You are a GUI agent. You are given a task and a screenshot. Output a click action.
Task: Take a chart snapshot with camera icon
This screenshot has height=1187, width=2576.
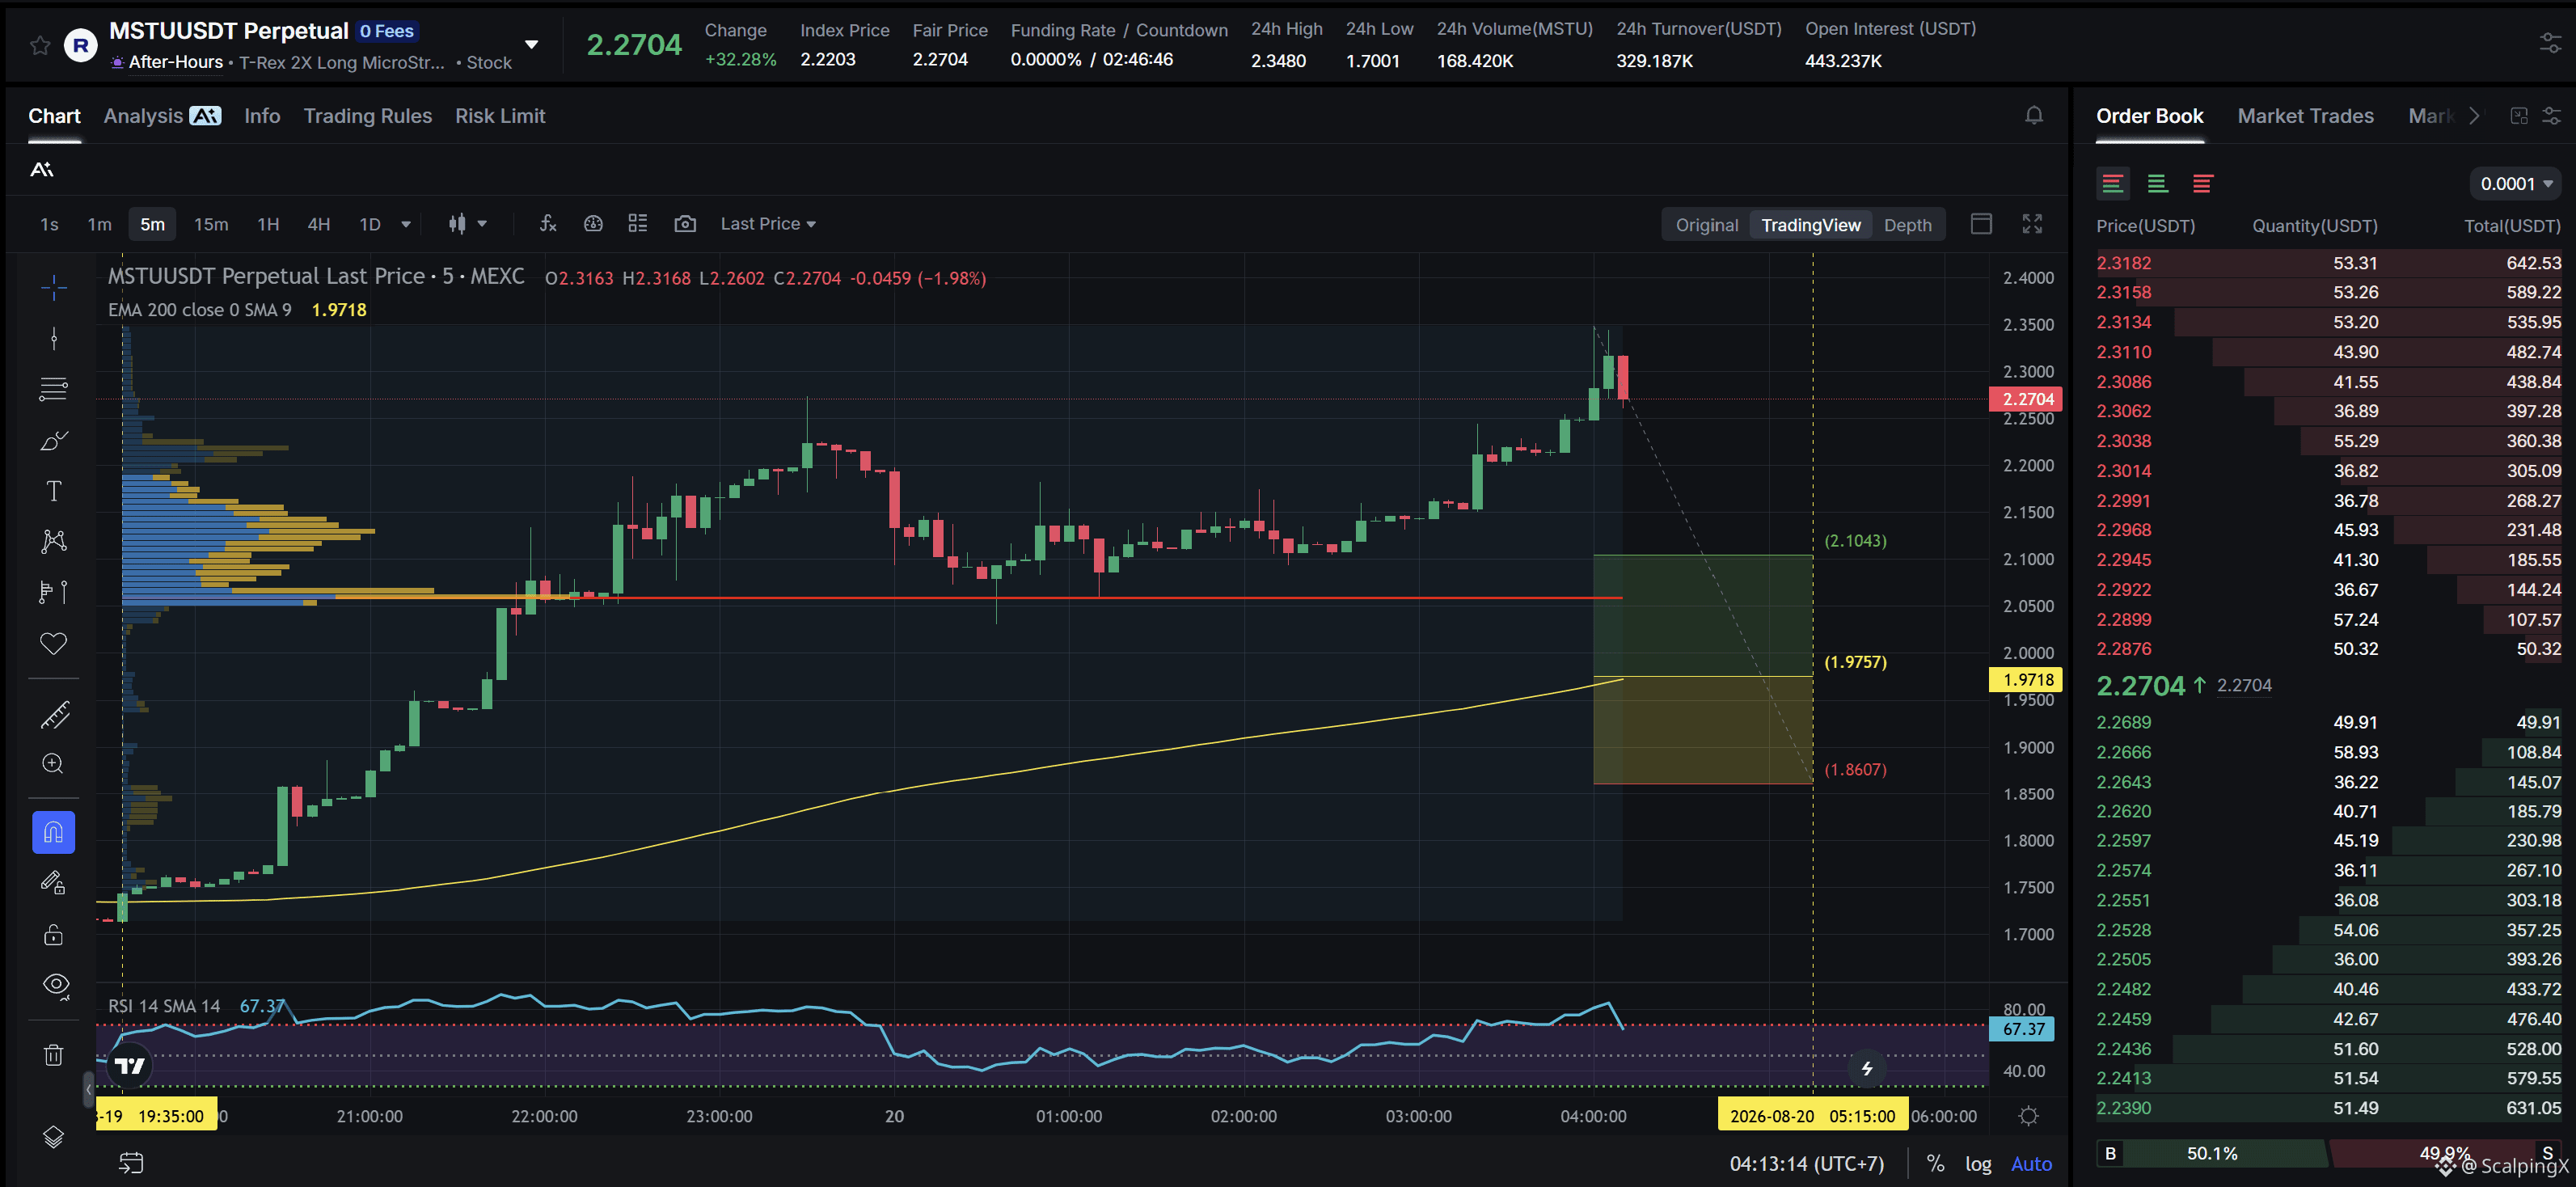click(685, 224)
